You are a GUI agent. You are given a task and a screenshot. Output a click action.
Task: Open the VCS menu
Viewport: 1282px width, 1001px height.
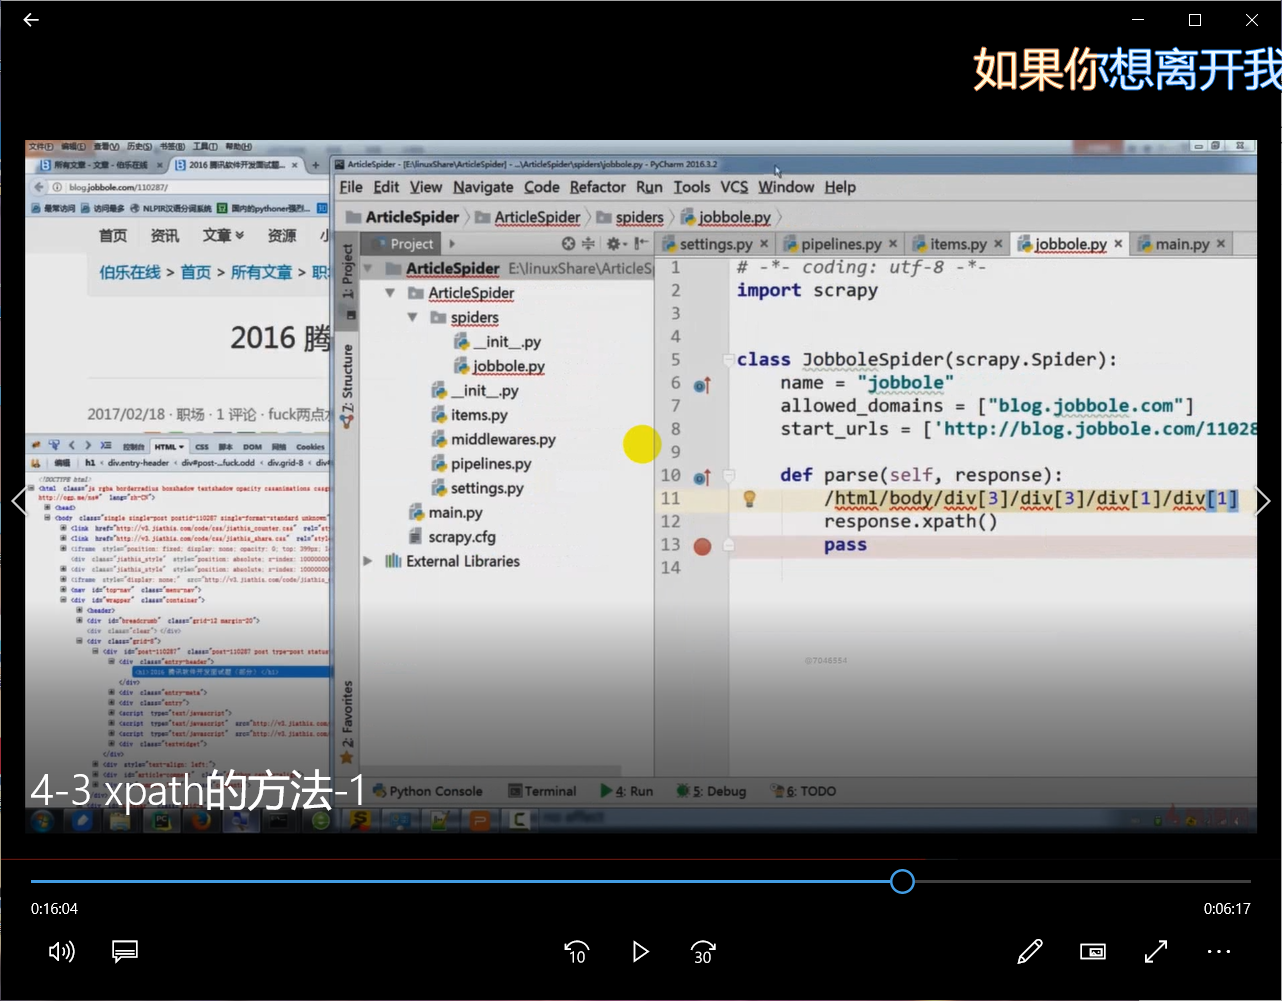click(734, 187)
